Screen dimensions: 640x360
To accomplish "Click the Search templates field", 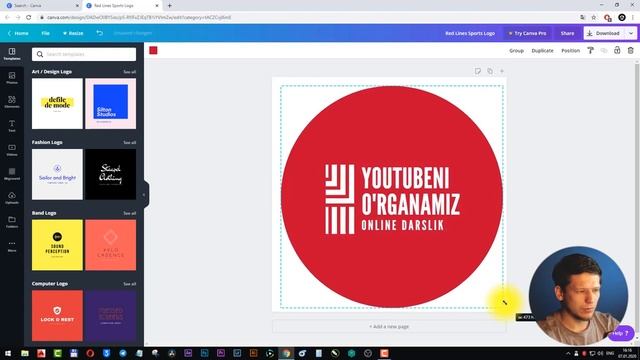I will click(84, 54).
